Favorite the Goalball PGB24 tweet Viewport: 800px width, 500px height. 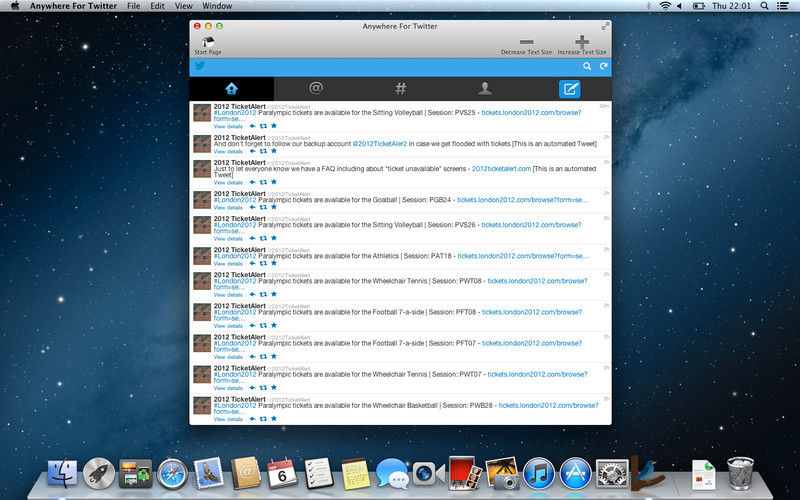[x=274, y=207]
